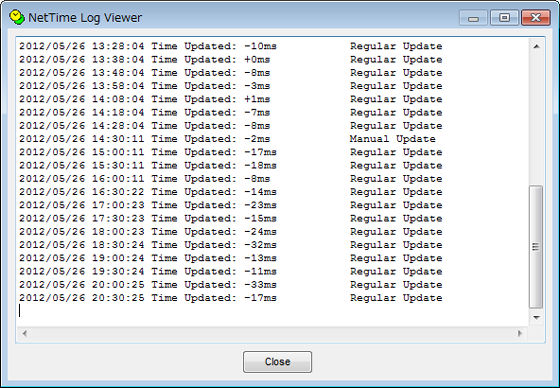
Task: Click the vertical scrollbar down arrow
Action: pyautogui.click(x=536, y=317)
